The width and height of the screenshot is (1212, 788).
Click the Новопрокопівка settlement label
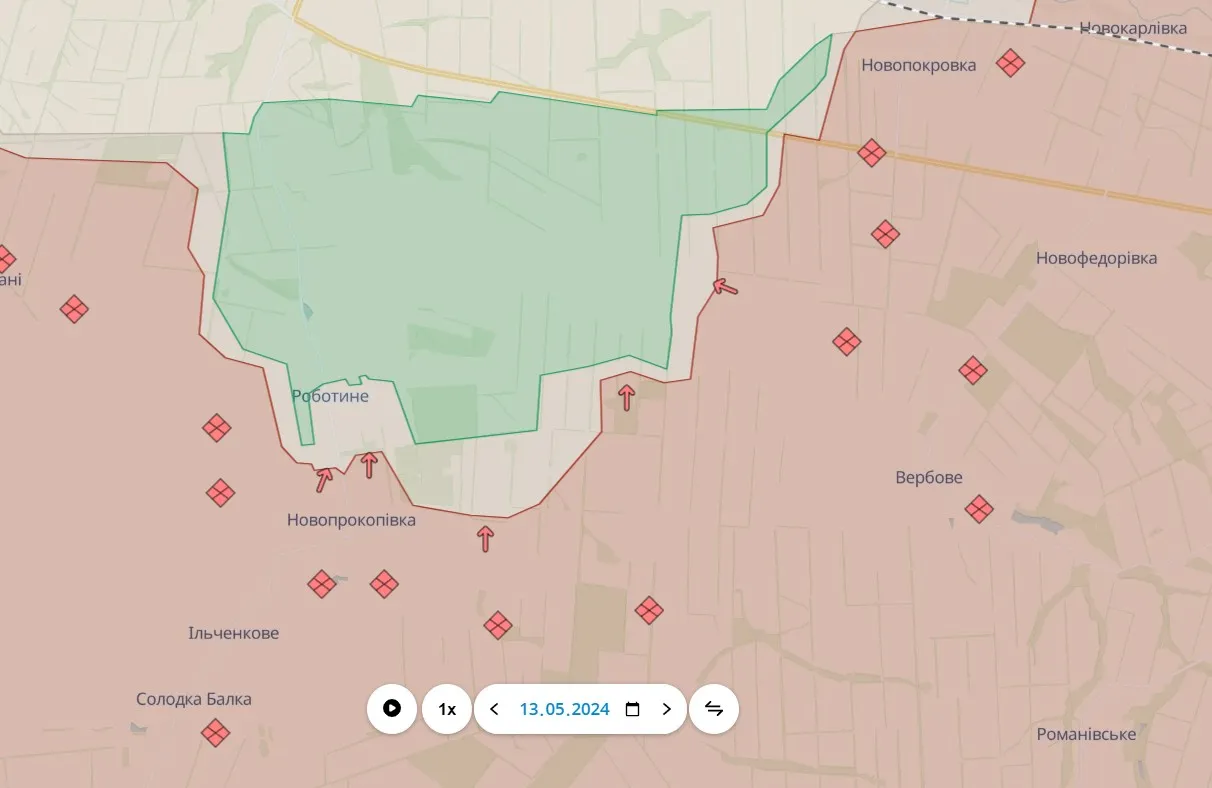click(351, 520)
